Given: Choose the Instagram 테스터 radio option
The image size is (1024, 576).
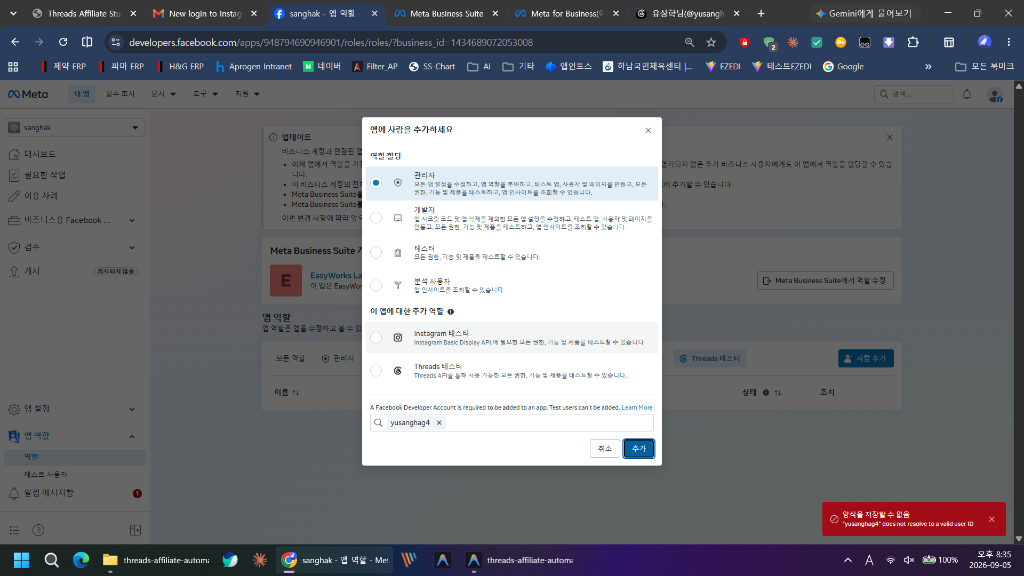Looking at the screenshot, I should click(x=376, y=338).
